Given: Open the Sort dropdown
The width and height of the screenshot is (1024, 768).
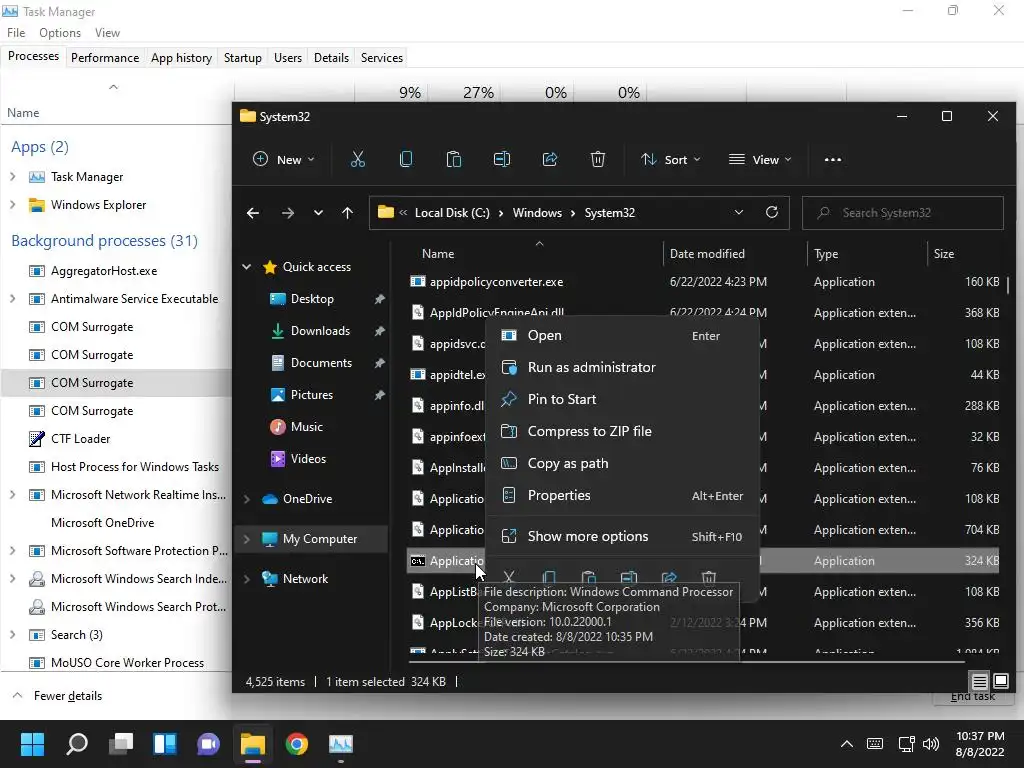Looking at the screenshot, I should pos(670,159).
